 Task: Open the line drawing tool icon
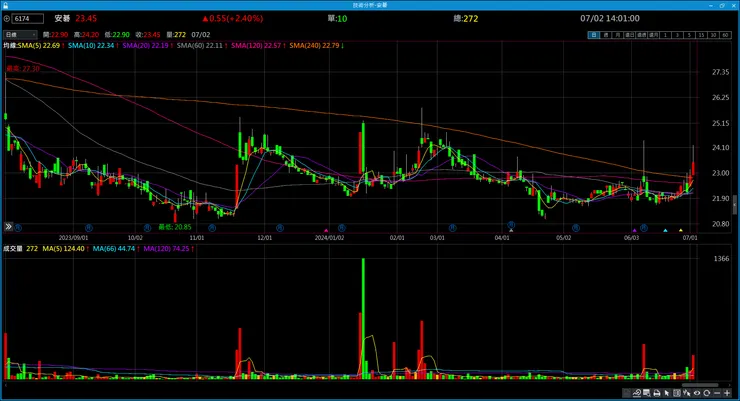(637, 393)
